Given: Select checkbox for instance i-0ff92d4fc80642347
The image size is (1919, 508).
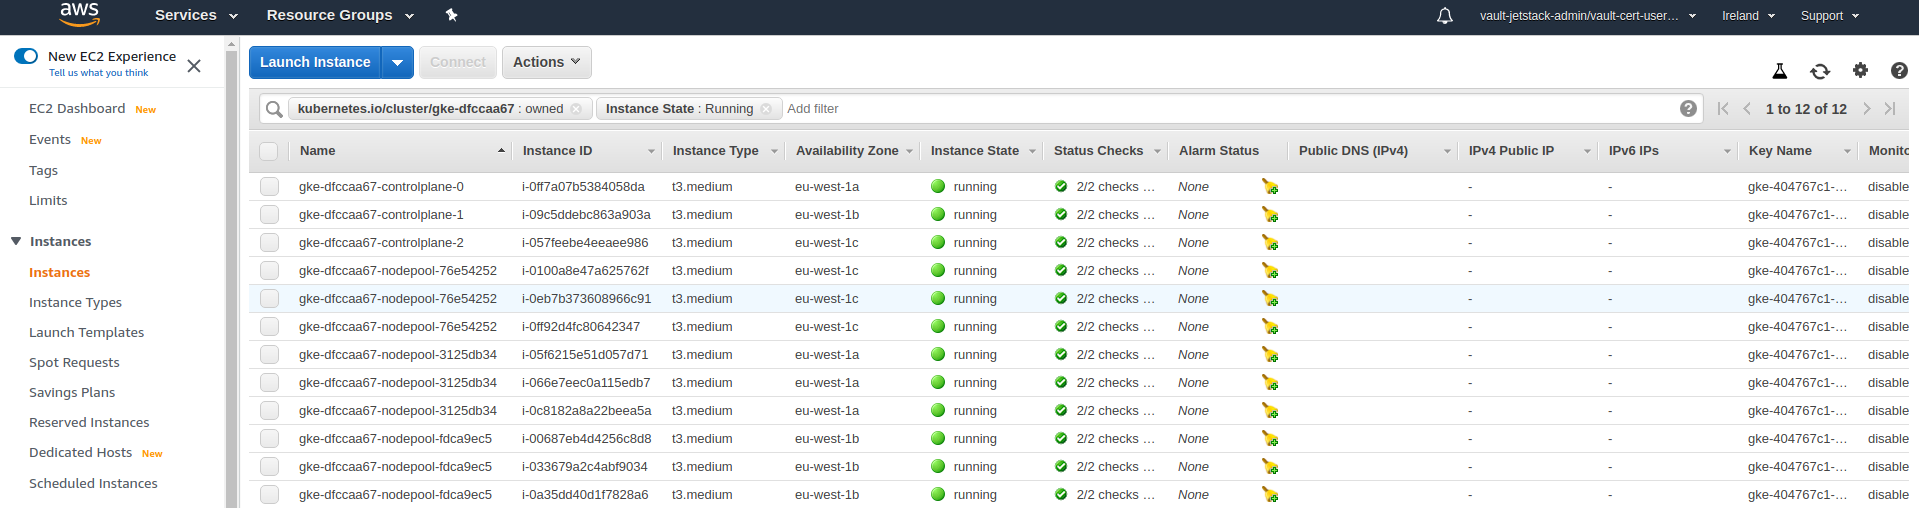Looking at the screenshot, I should pos(269,327).
